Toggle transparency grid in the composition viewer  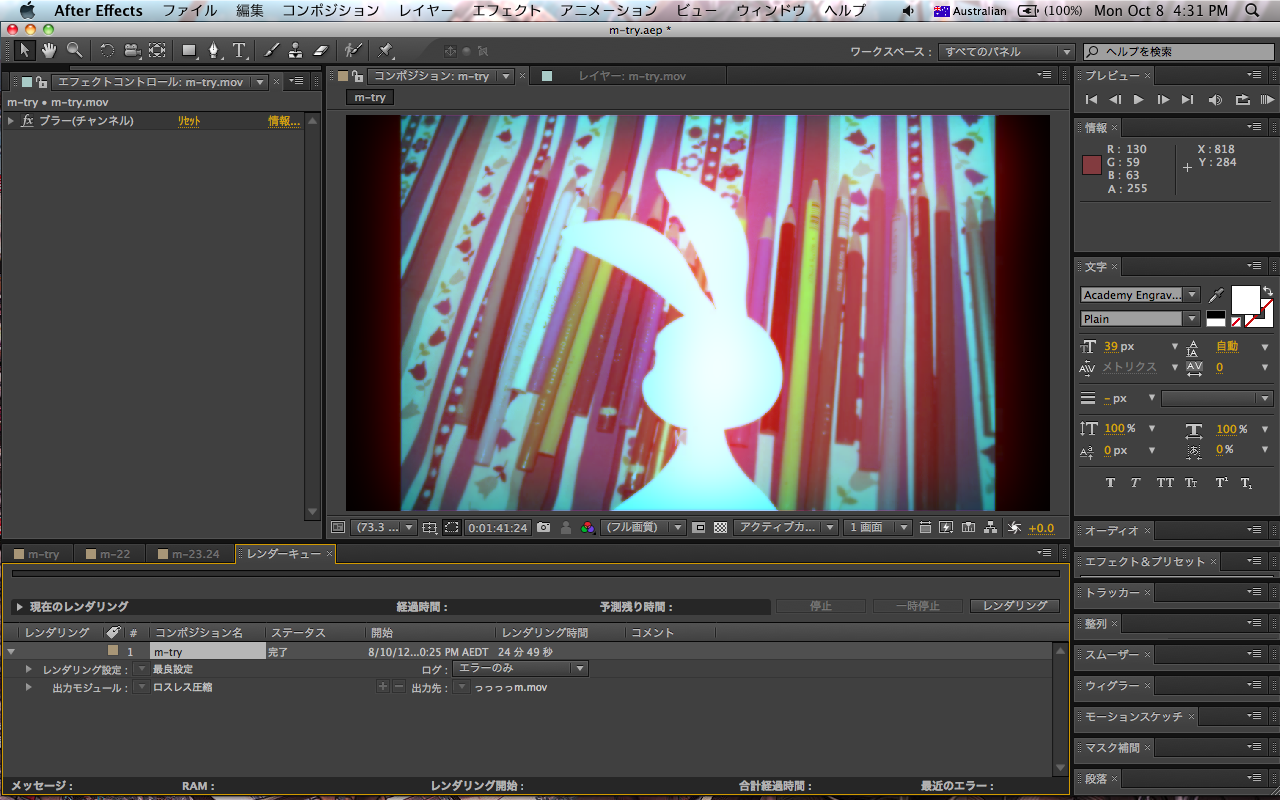tap(720, 528)
